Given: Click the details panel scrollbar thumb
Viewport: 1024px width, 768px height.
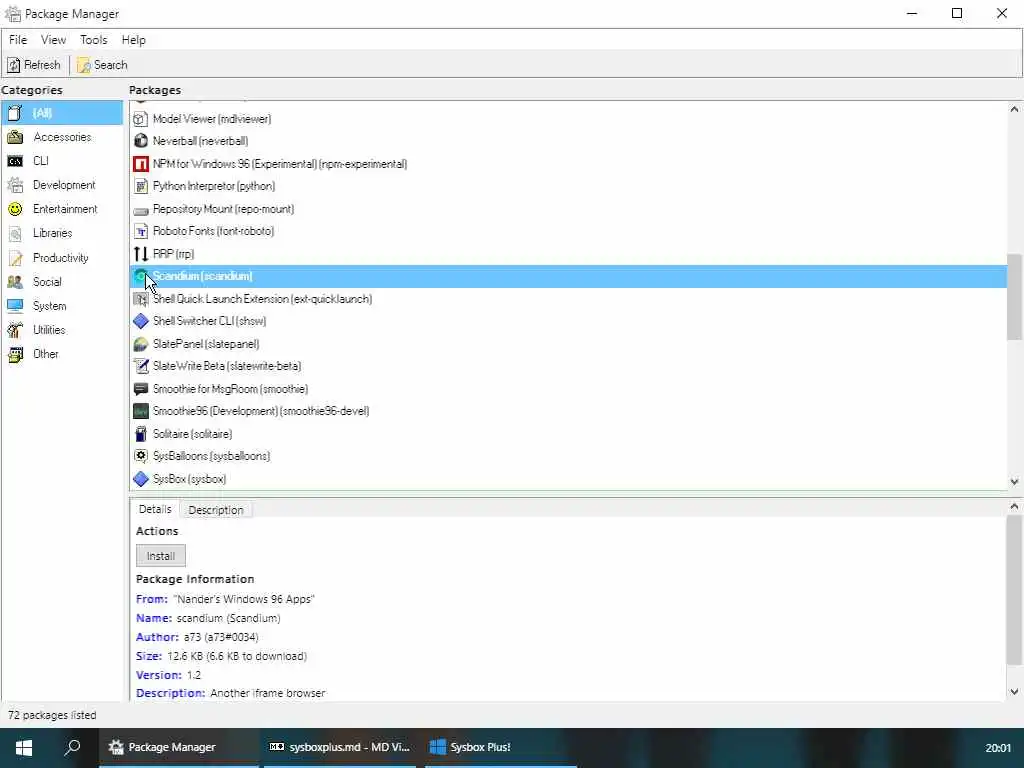Looking at the screenshot, I should [1014, 590].
